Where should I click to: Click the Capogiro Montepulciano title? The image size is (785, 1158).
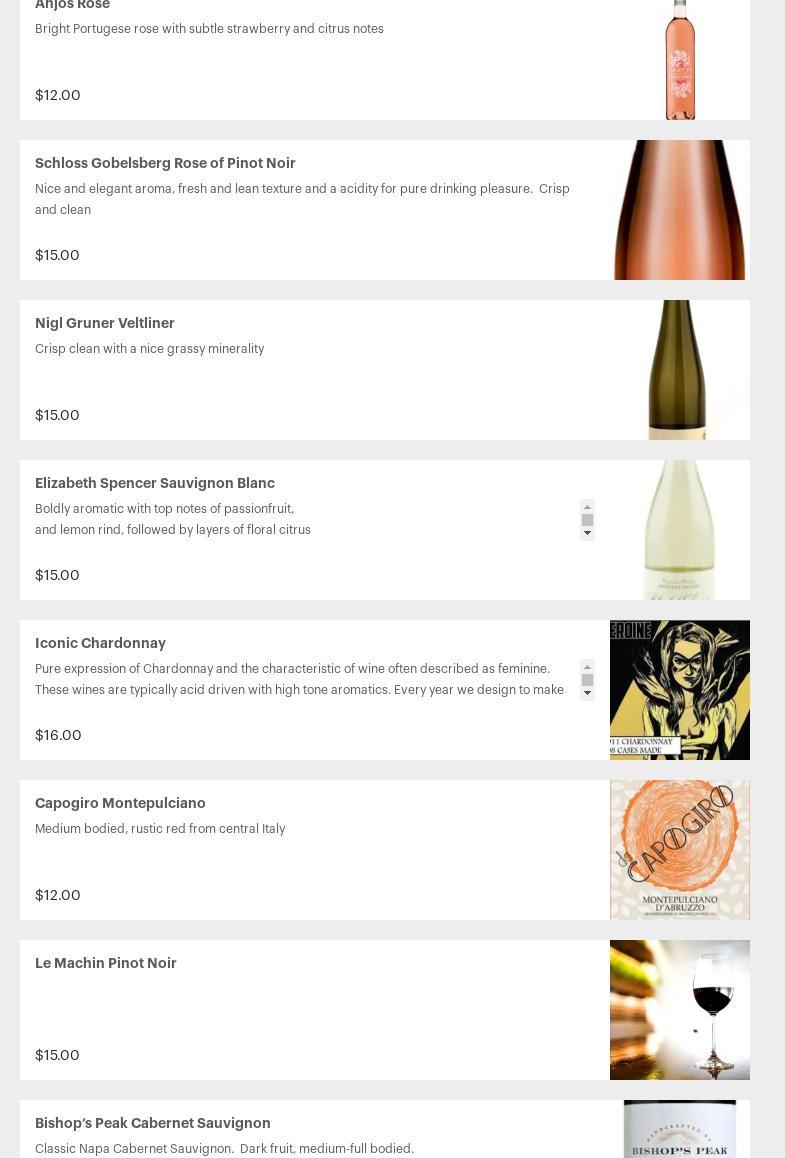tap(120, 803)
